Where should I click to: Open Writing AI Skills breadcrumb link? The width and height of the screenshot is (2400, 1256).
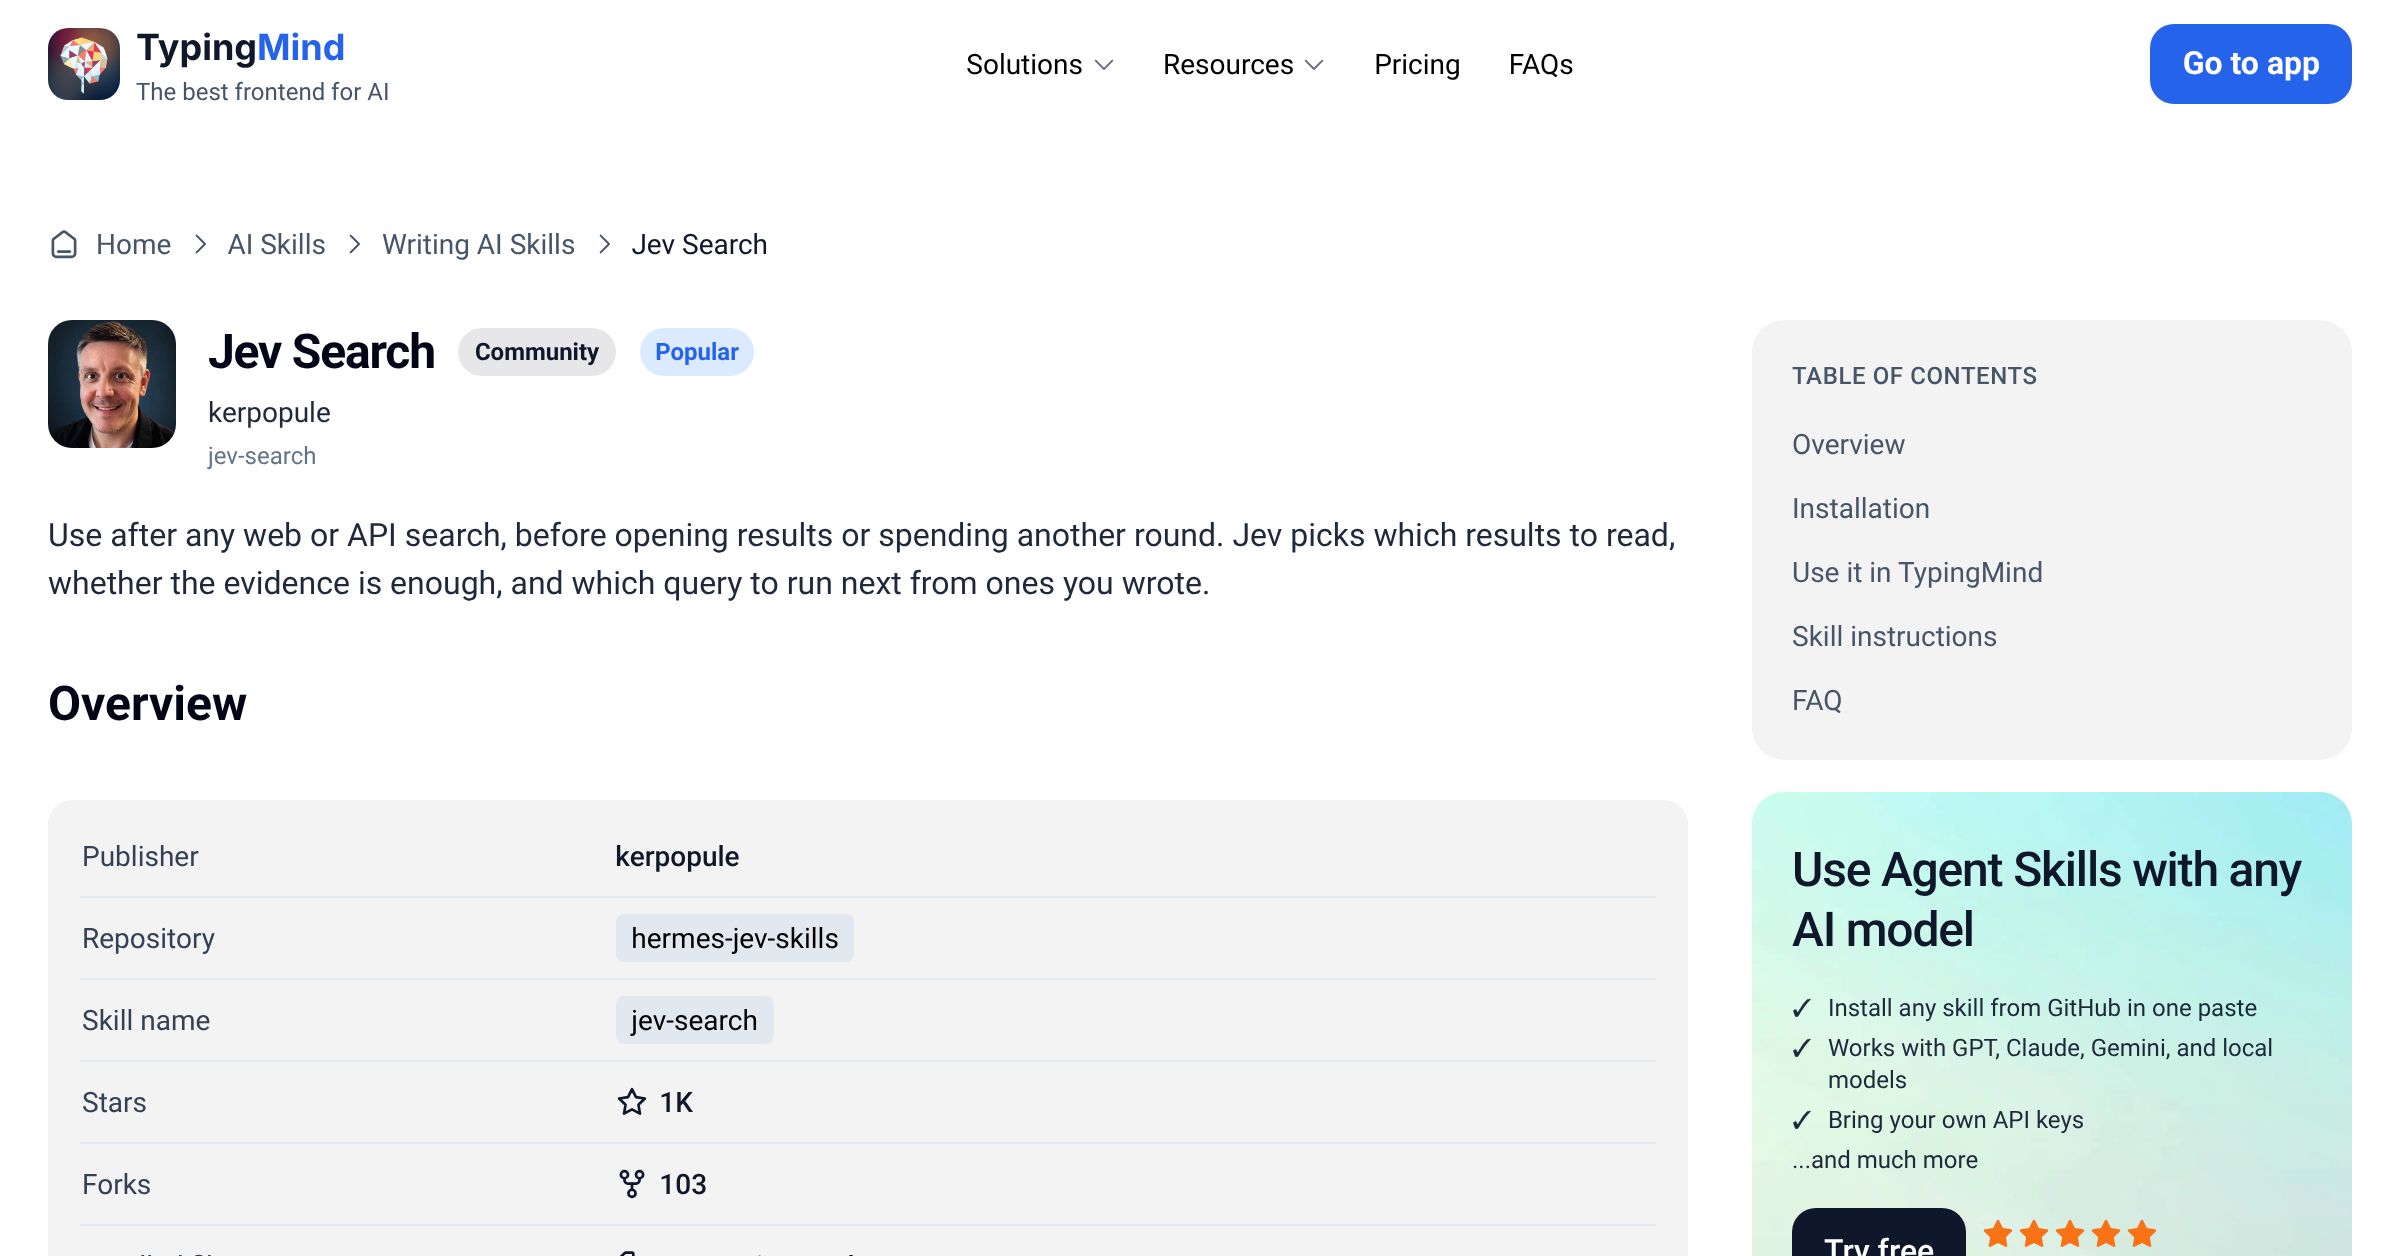478,244
